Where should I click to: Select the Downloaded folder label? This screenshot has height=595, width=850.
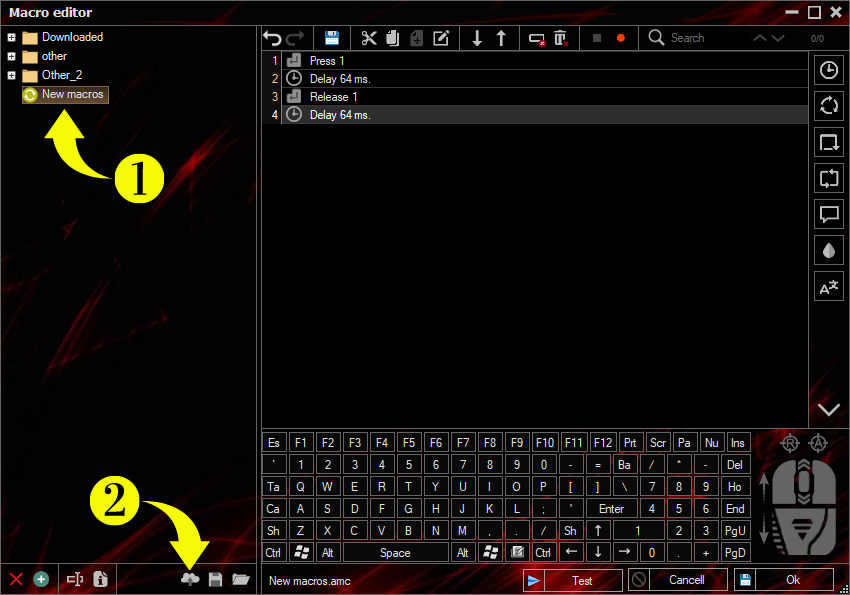[72, 37]
